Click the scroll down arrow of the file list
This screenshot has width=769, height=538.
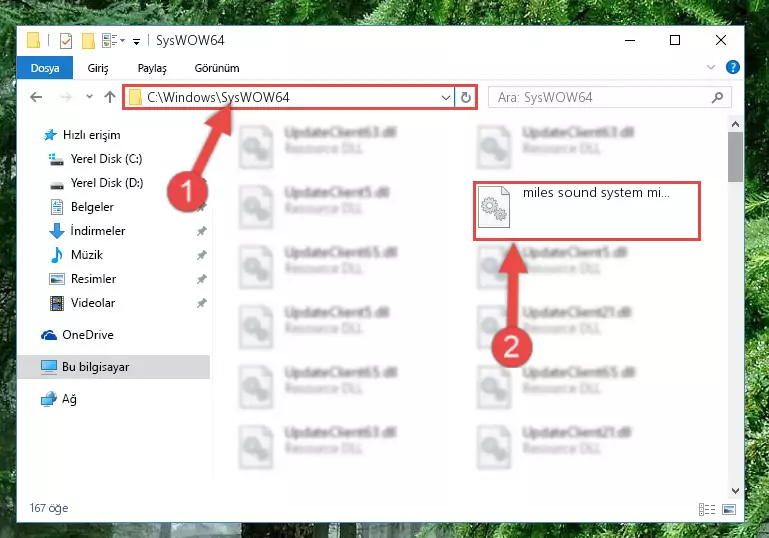735,490
